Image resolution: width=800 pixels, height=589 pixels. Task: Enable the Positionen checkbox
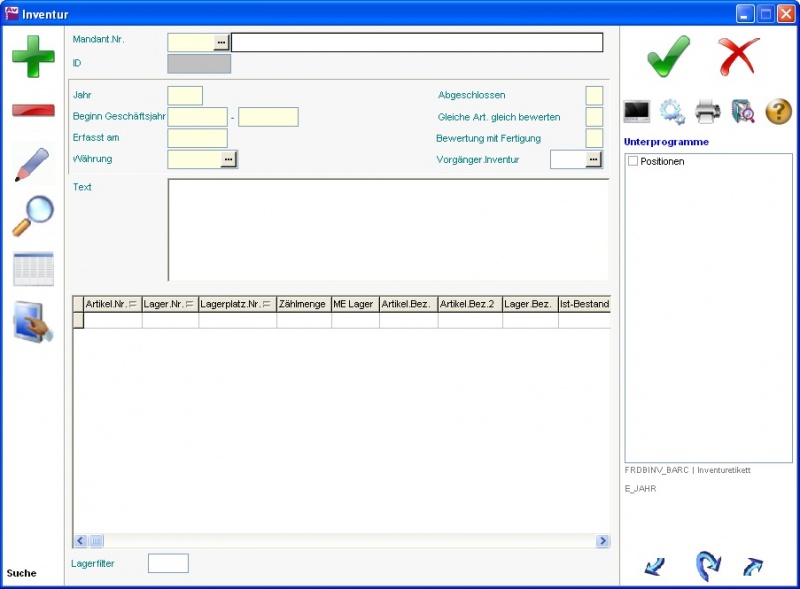pyautogui.click(x=632, y=161)
